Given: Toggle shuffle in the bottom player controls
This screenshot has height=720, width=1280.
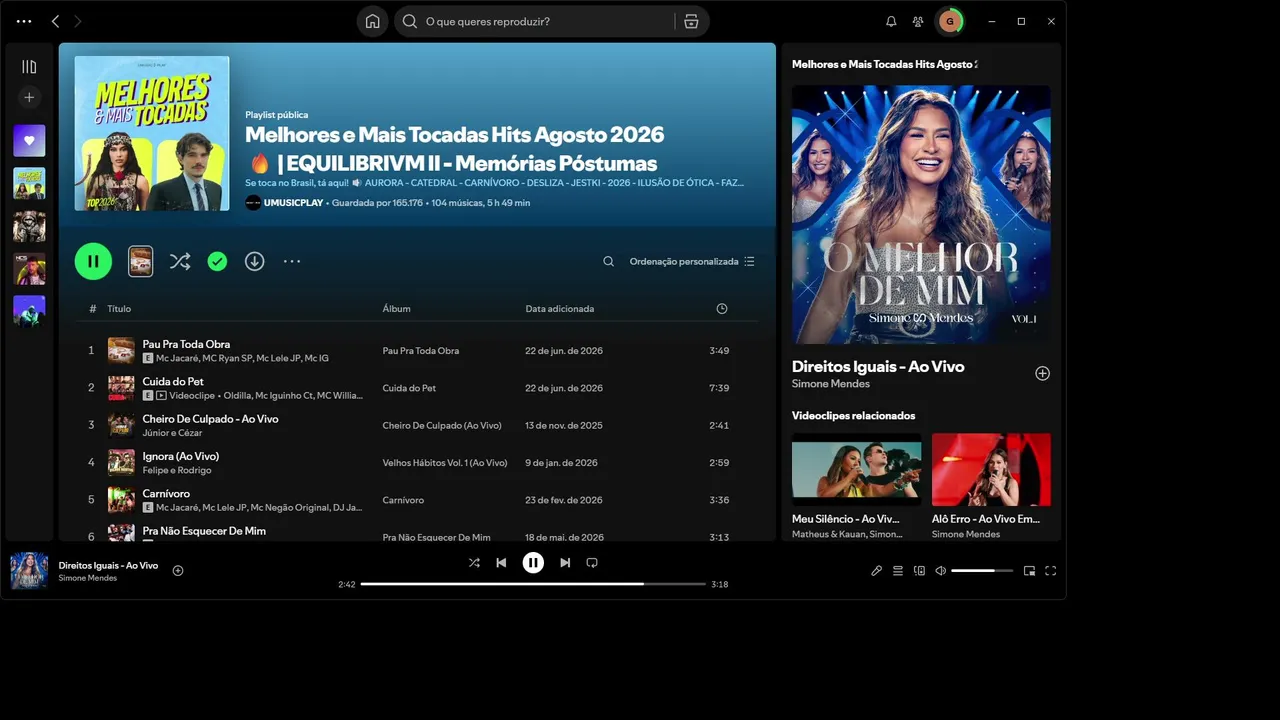Looking at the screenshot, I should 474,563.
